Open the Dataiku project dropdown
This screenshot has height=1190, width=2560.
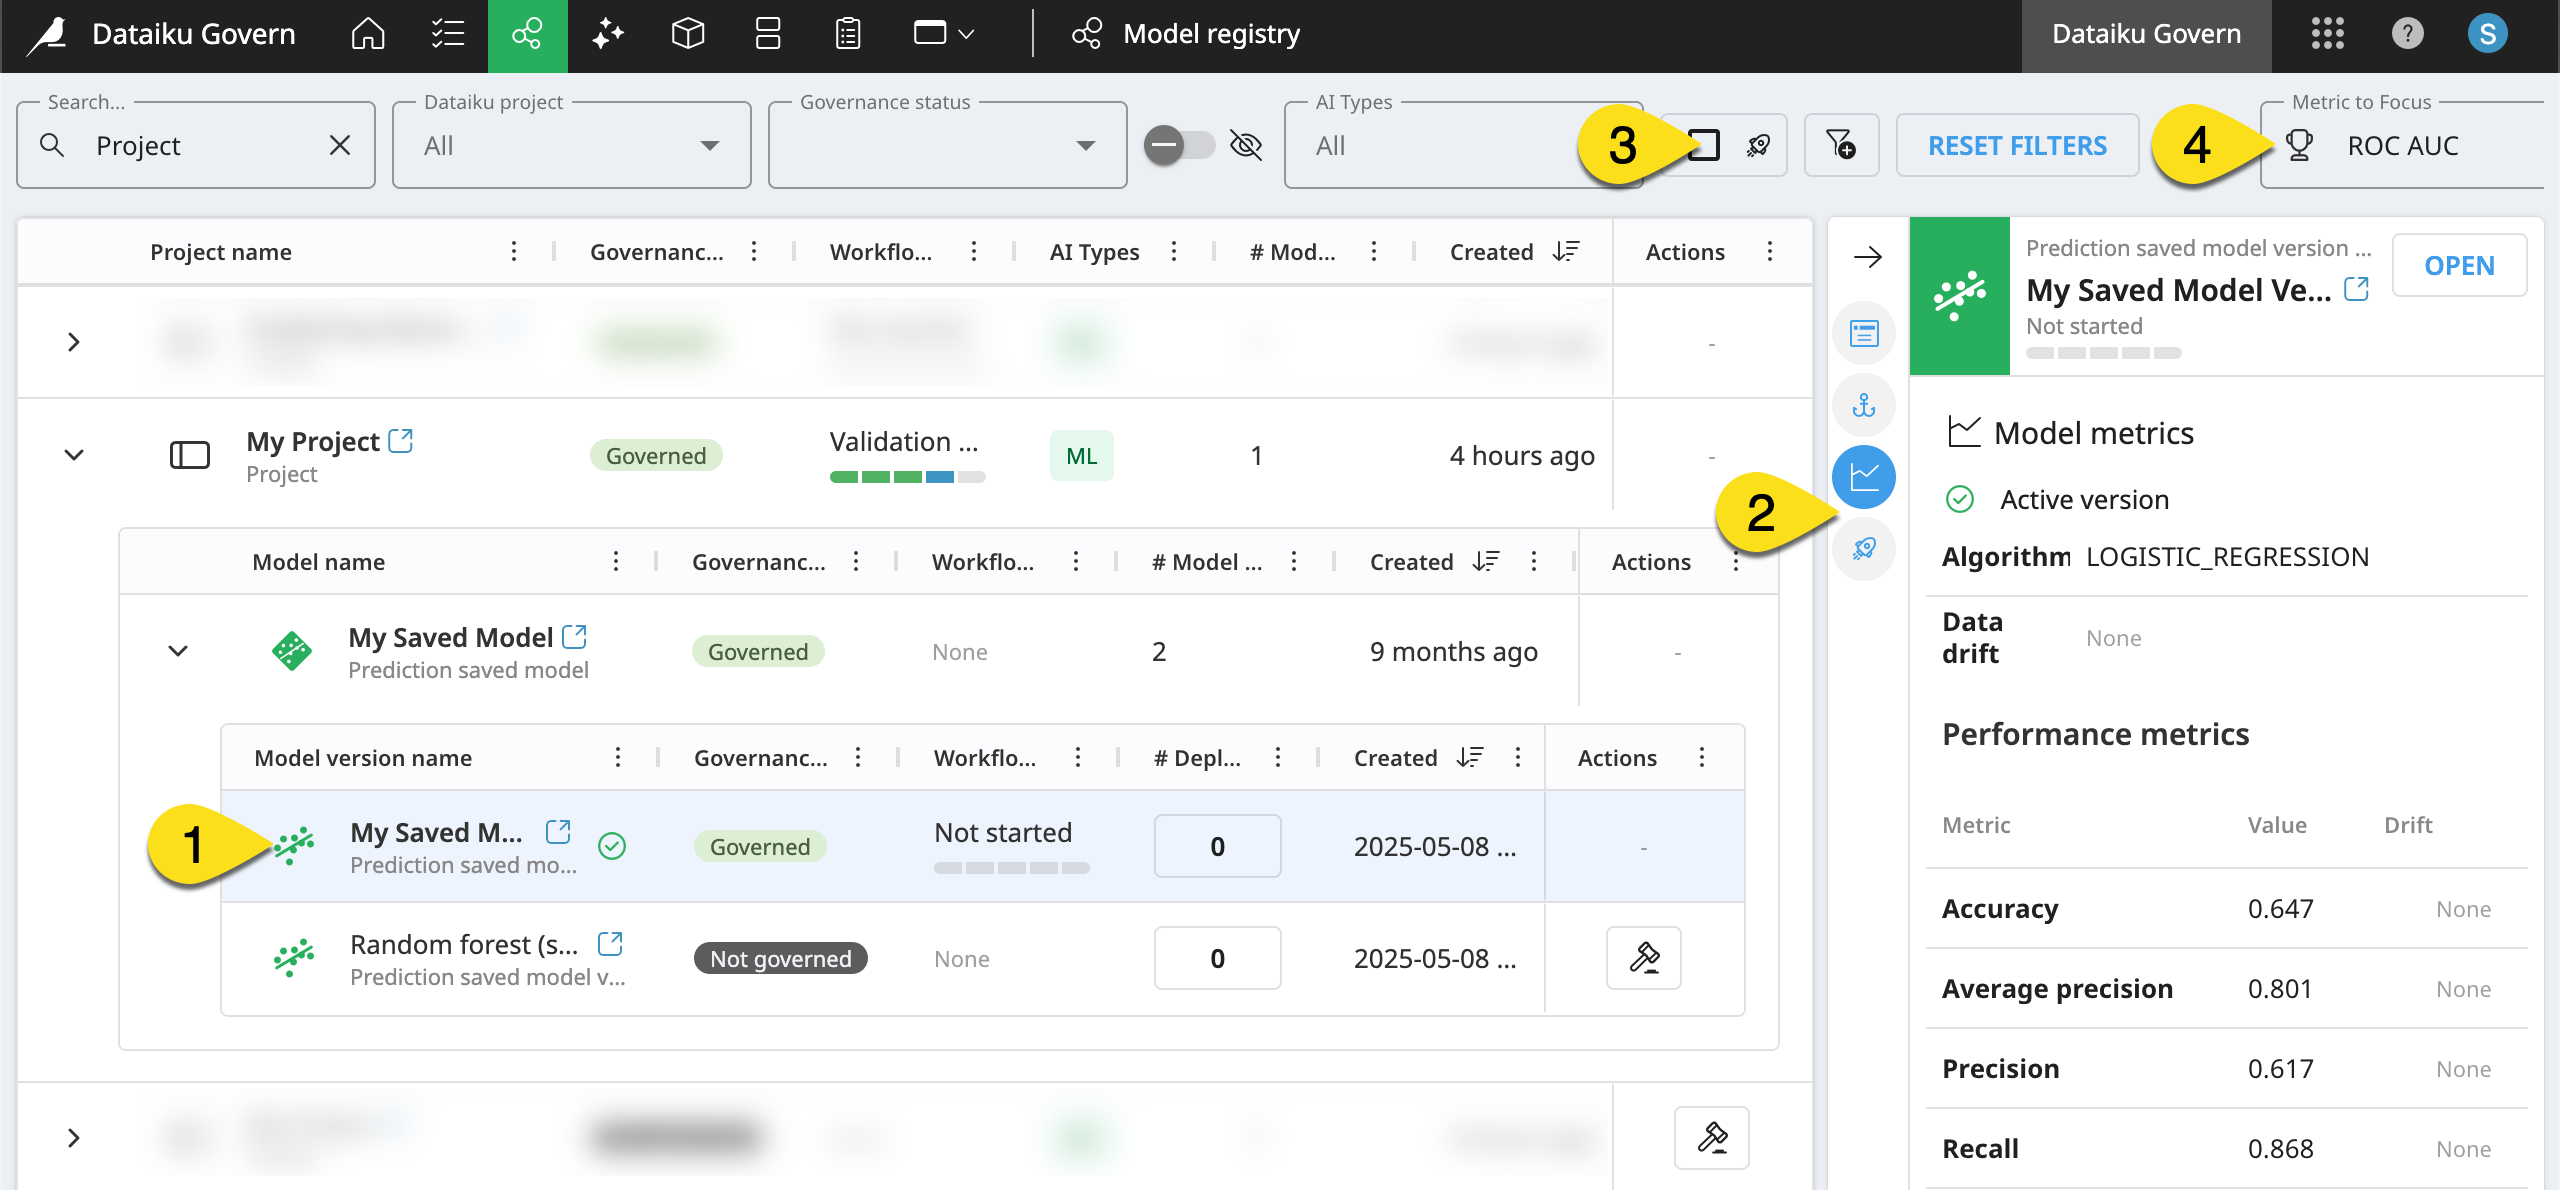pyautogui.click(x=571, y=146)
